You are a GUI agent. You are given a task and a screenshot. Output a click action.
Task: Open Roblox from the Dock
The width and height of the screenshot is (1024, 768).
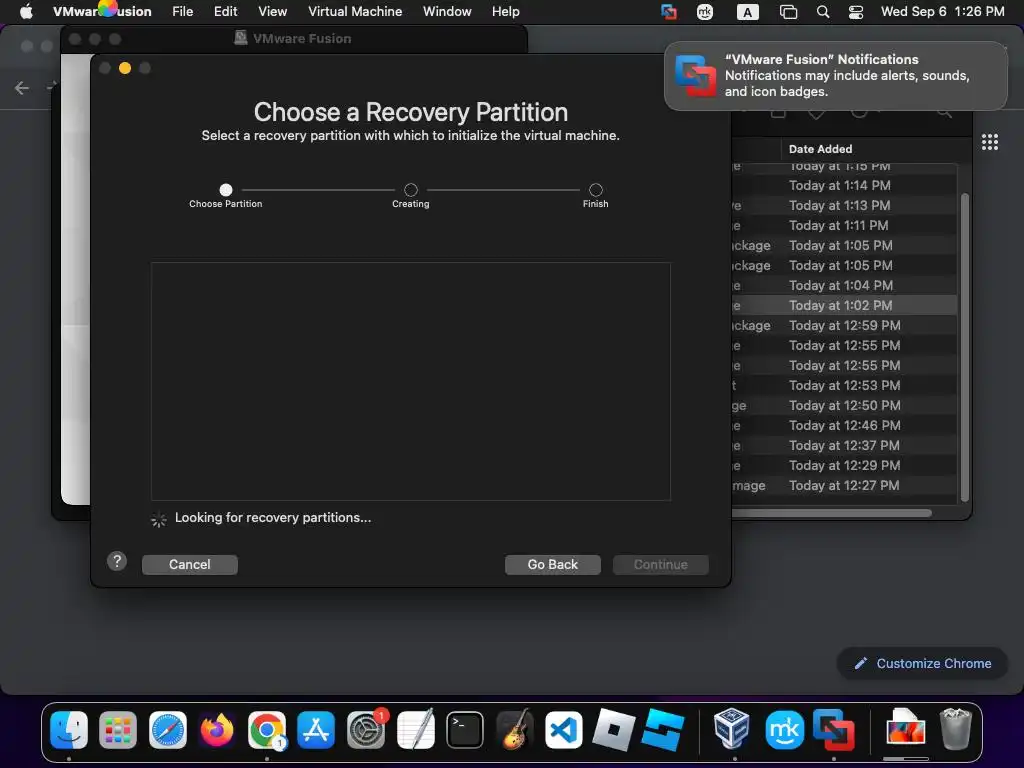[613, 729]
